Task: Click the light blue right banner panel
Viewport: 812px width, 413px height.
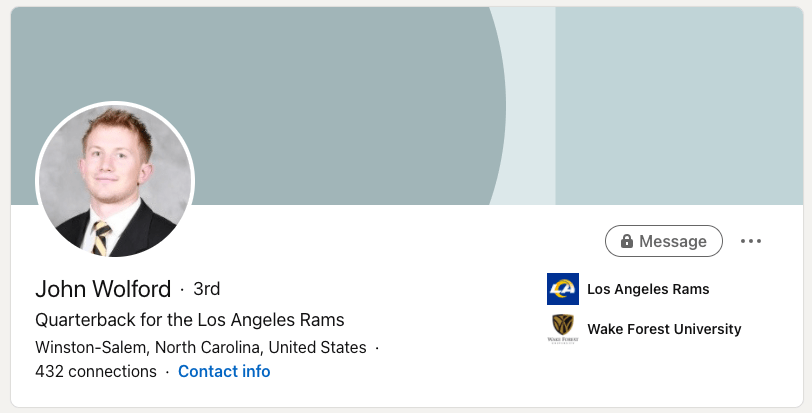Action: pos(680,100)
